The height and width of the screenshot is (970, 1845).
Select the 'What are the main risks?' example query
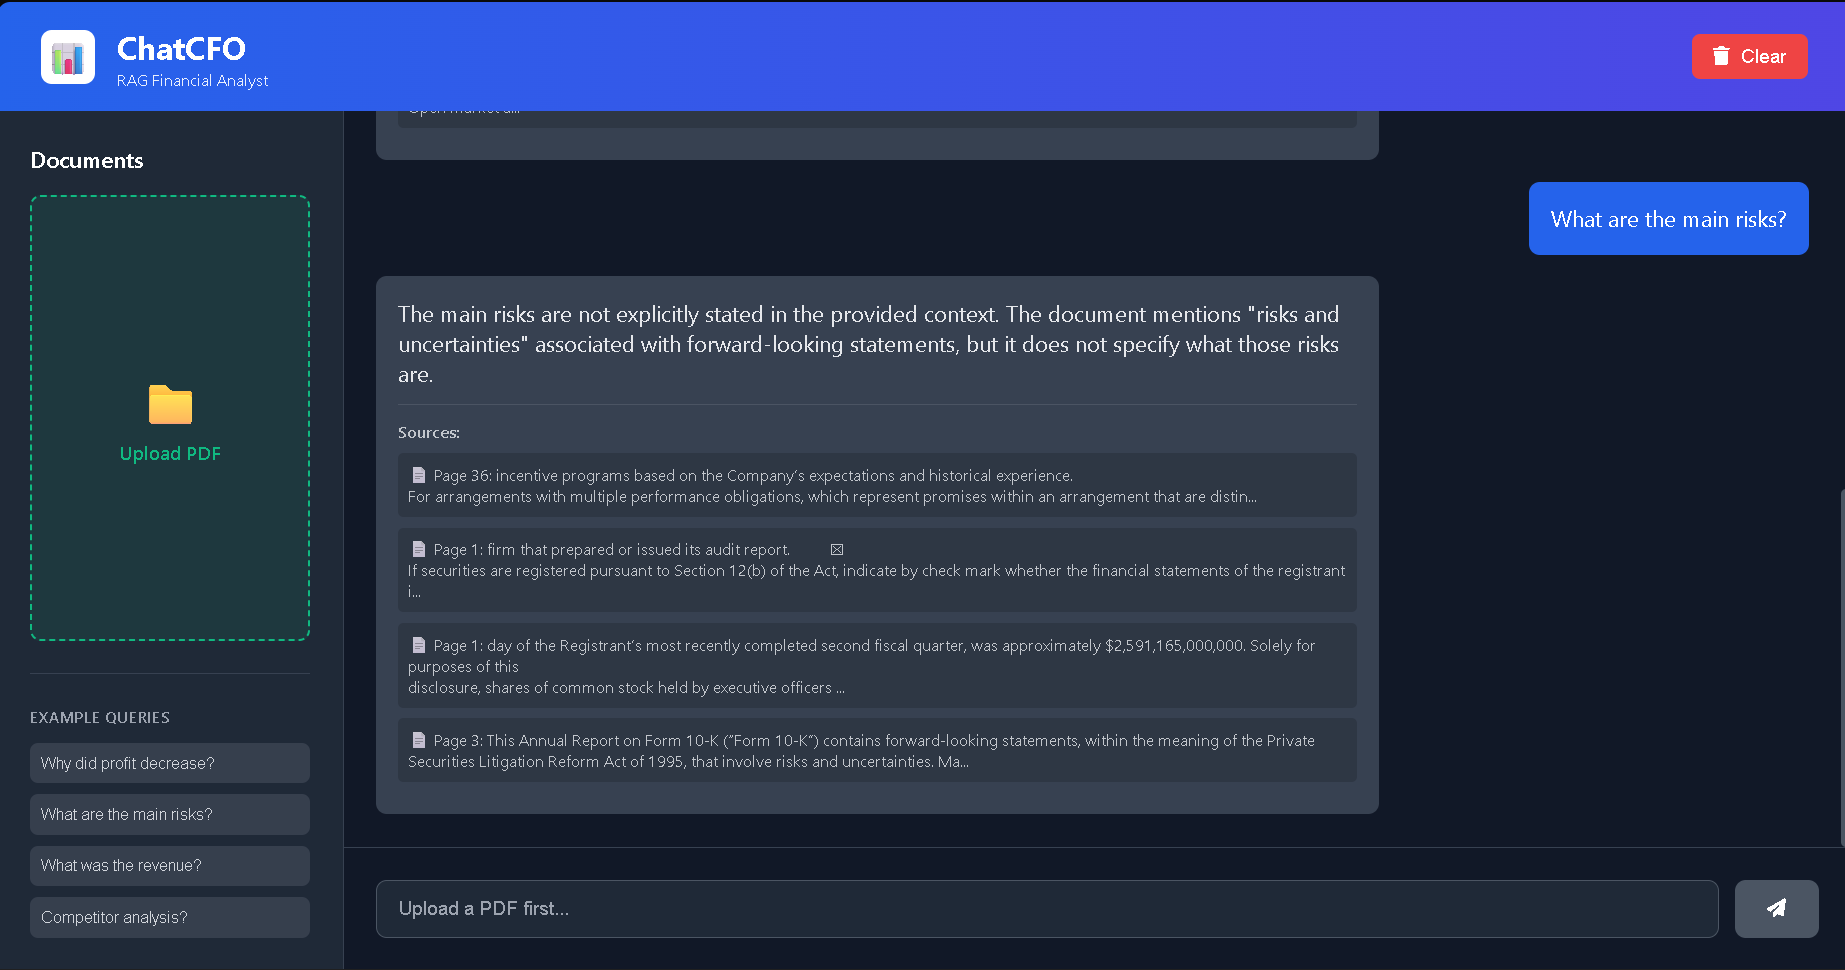point(169,814)
